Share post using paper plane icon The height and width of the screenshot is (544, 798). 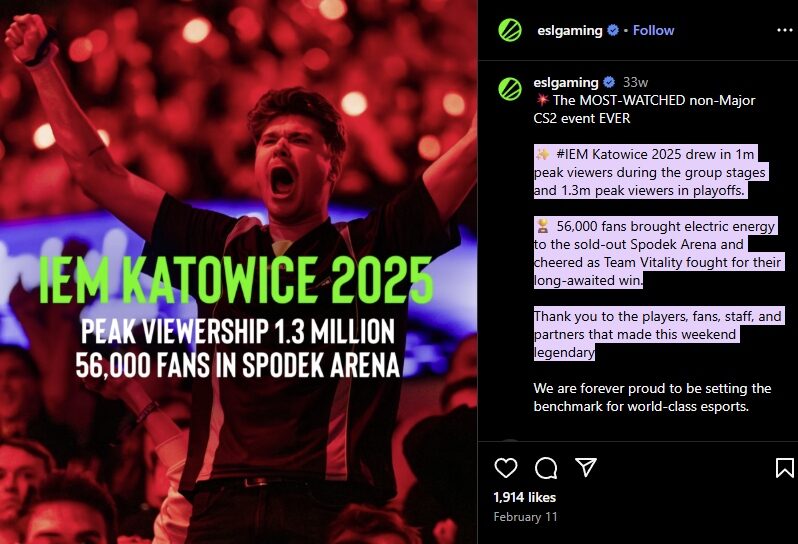coord(586,467)
